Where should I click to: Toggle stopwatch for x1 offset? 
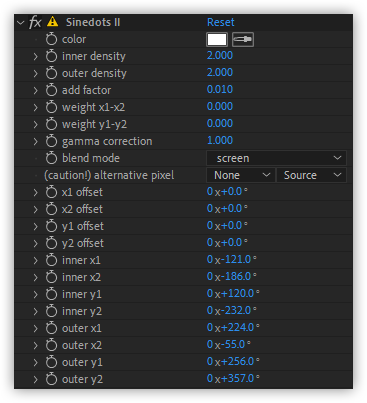[x=51, y=192]
